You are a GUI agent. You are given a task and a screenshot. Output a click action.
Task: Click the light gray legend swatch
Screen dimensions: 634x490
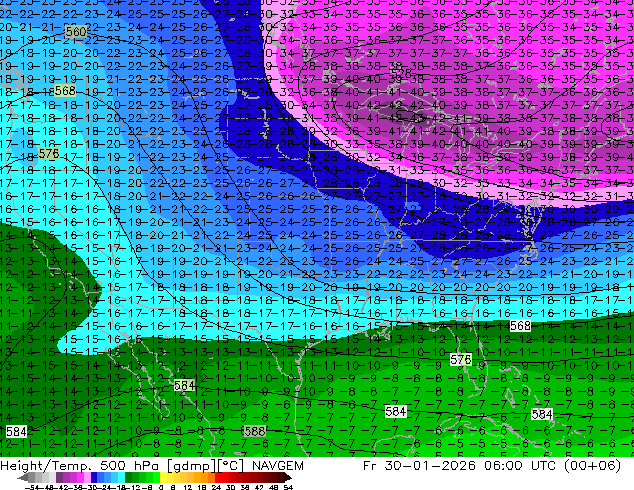[x=53, y=478]
